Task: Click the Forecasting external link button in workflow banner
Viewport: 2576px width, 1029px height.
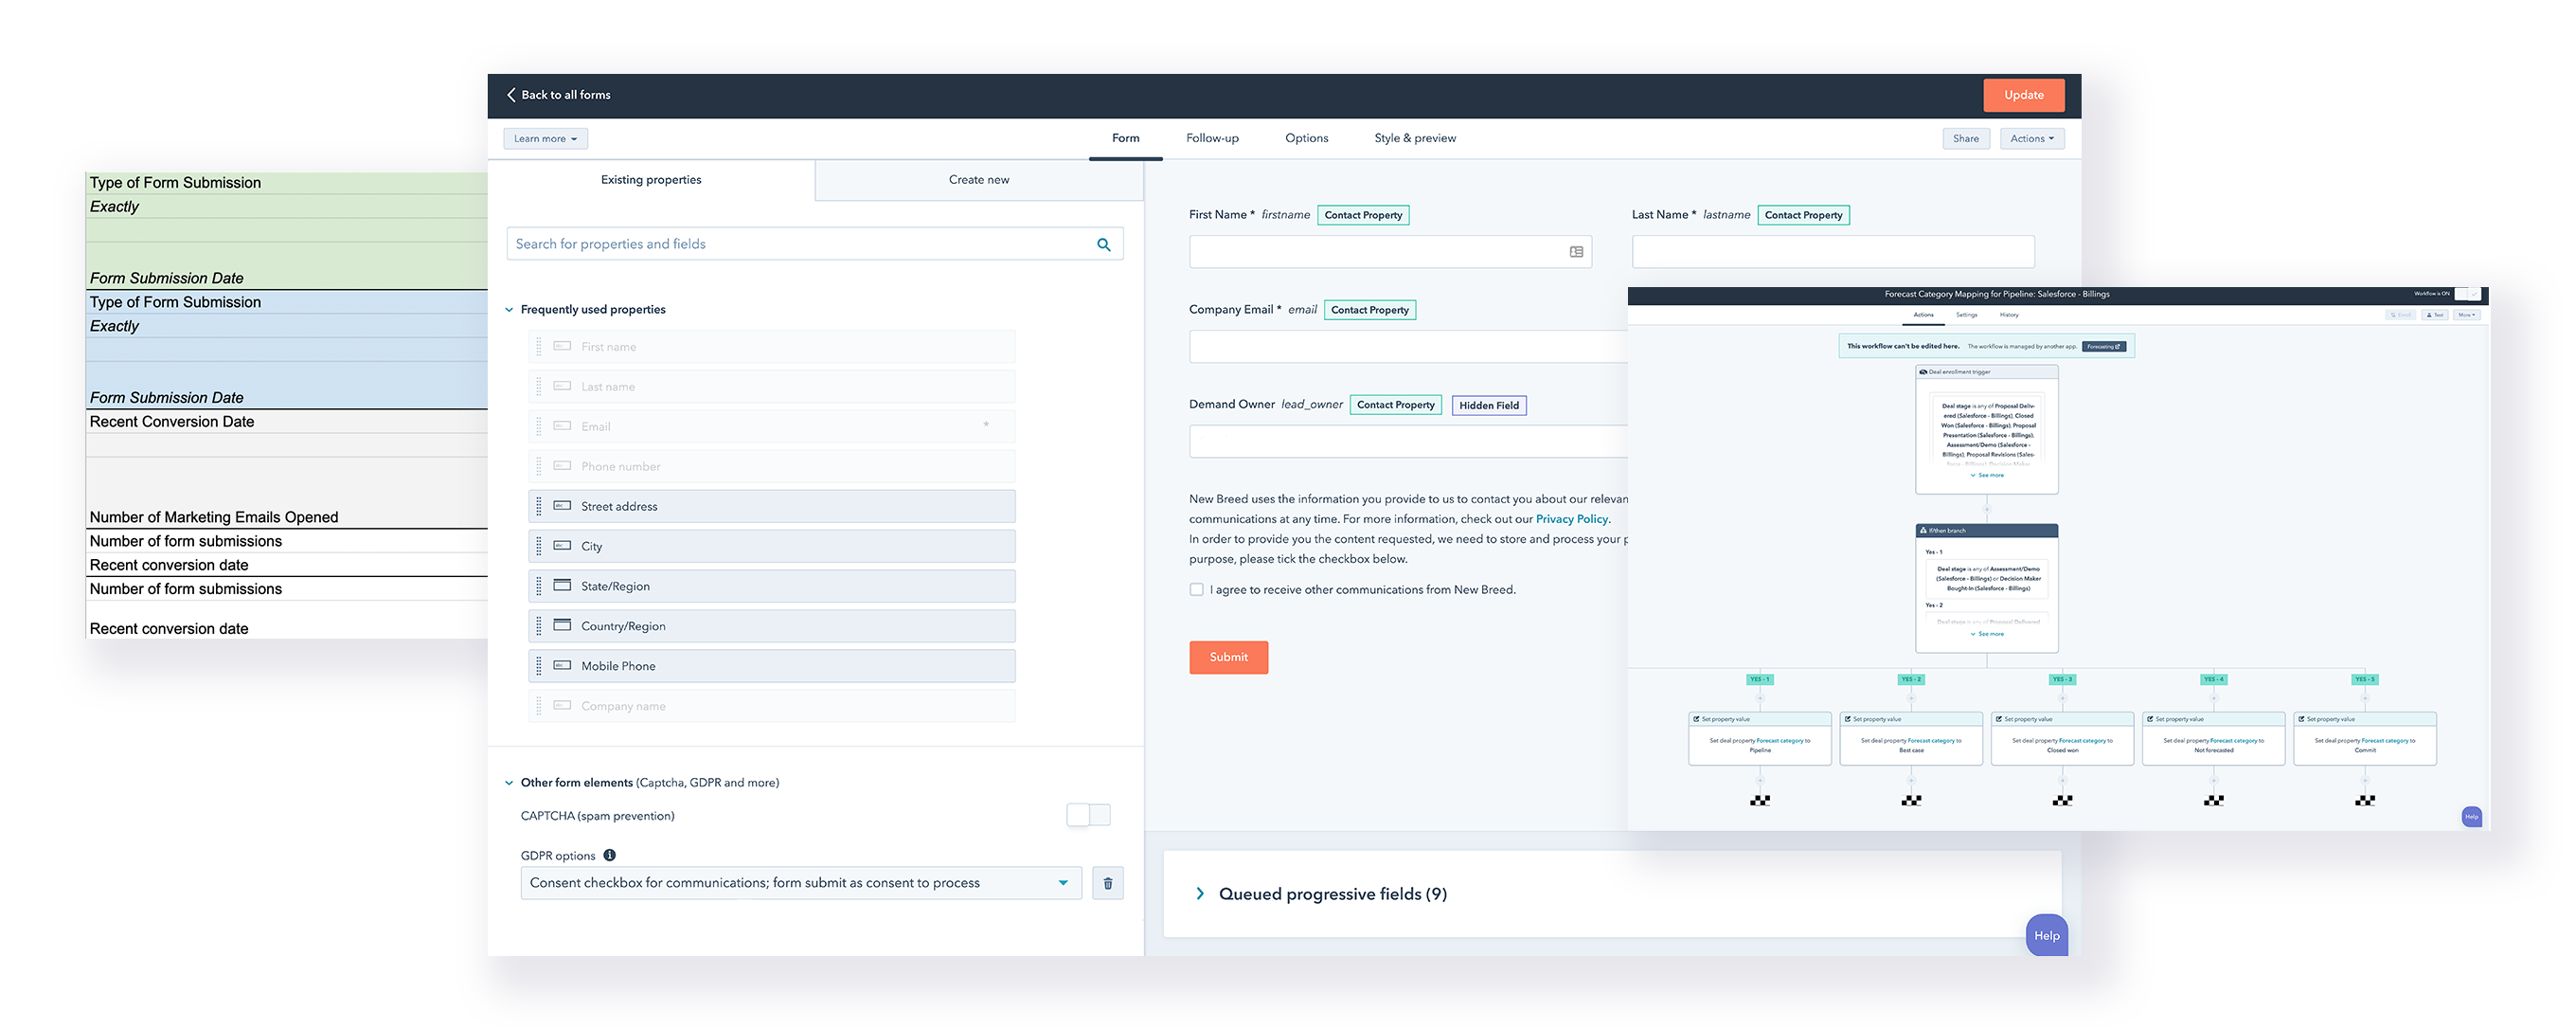Action: pos(2103,347)
